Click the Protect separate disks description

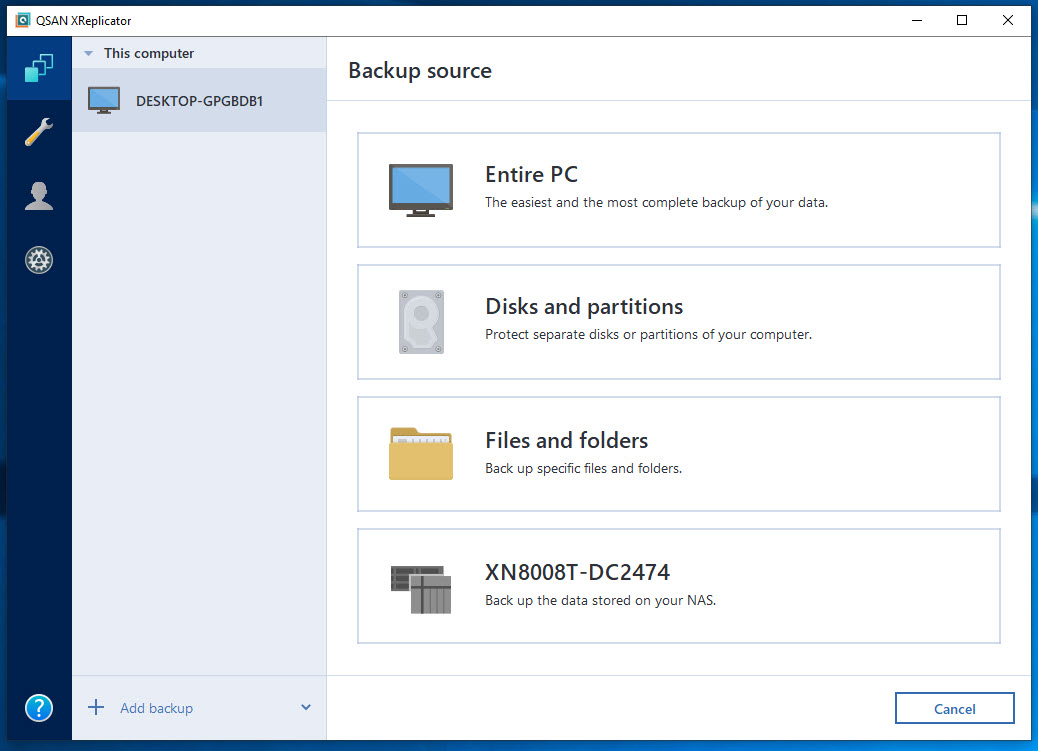point(649,334)
